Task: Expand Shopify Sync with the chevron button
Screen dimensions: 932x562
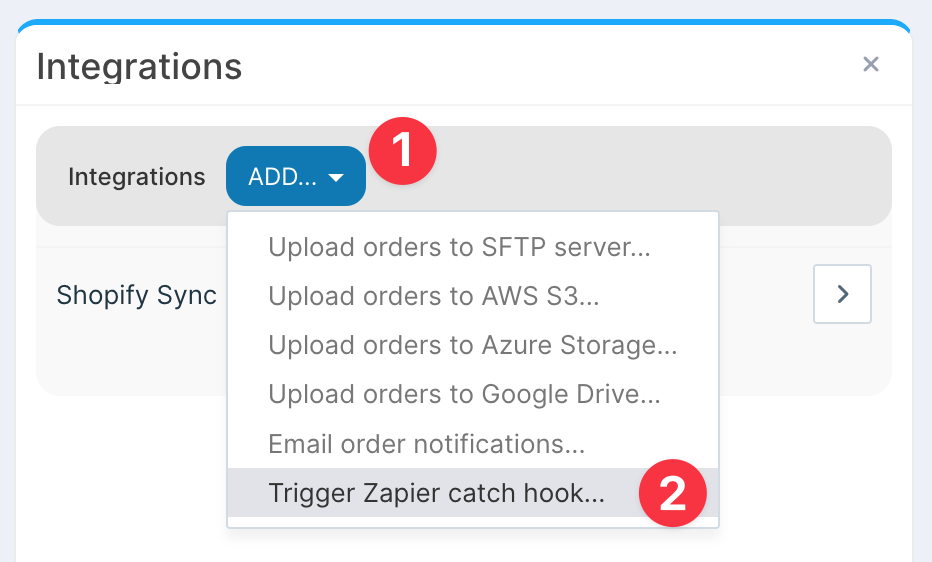Action: [x=842, y=294]
